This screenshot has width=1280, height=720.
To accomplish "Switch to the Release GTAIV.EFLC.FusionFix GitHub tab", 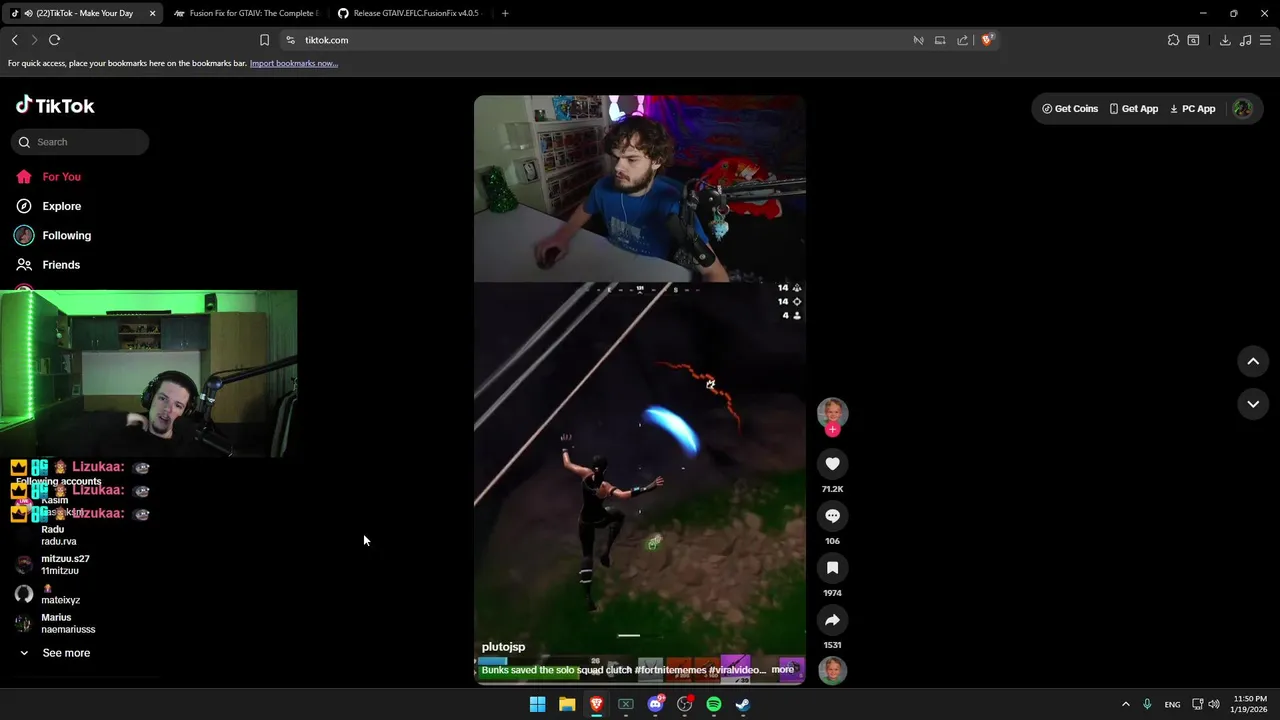I will (x=408, y=13).
